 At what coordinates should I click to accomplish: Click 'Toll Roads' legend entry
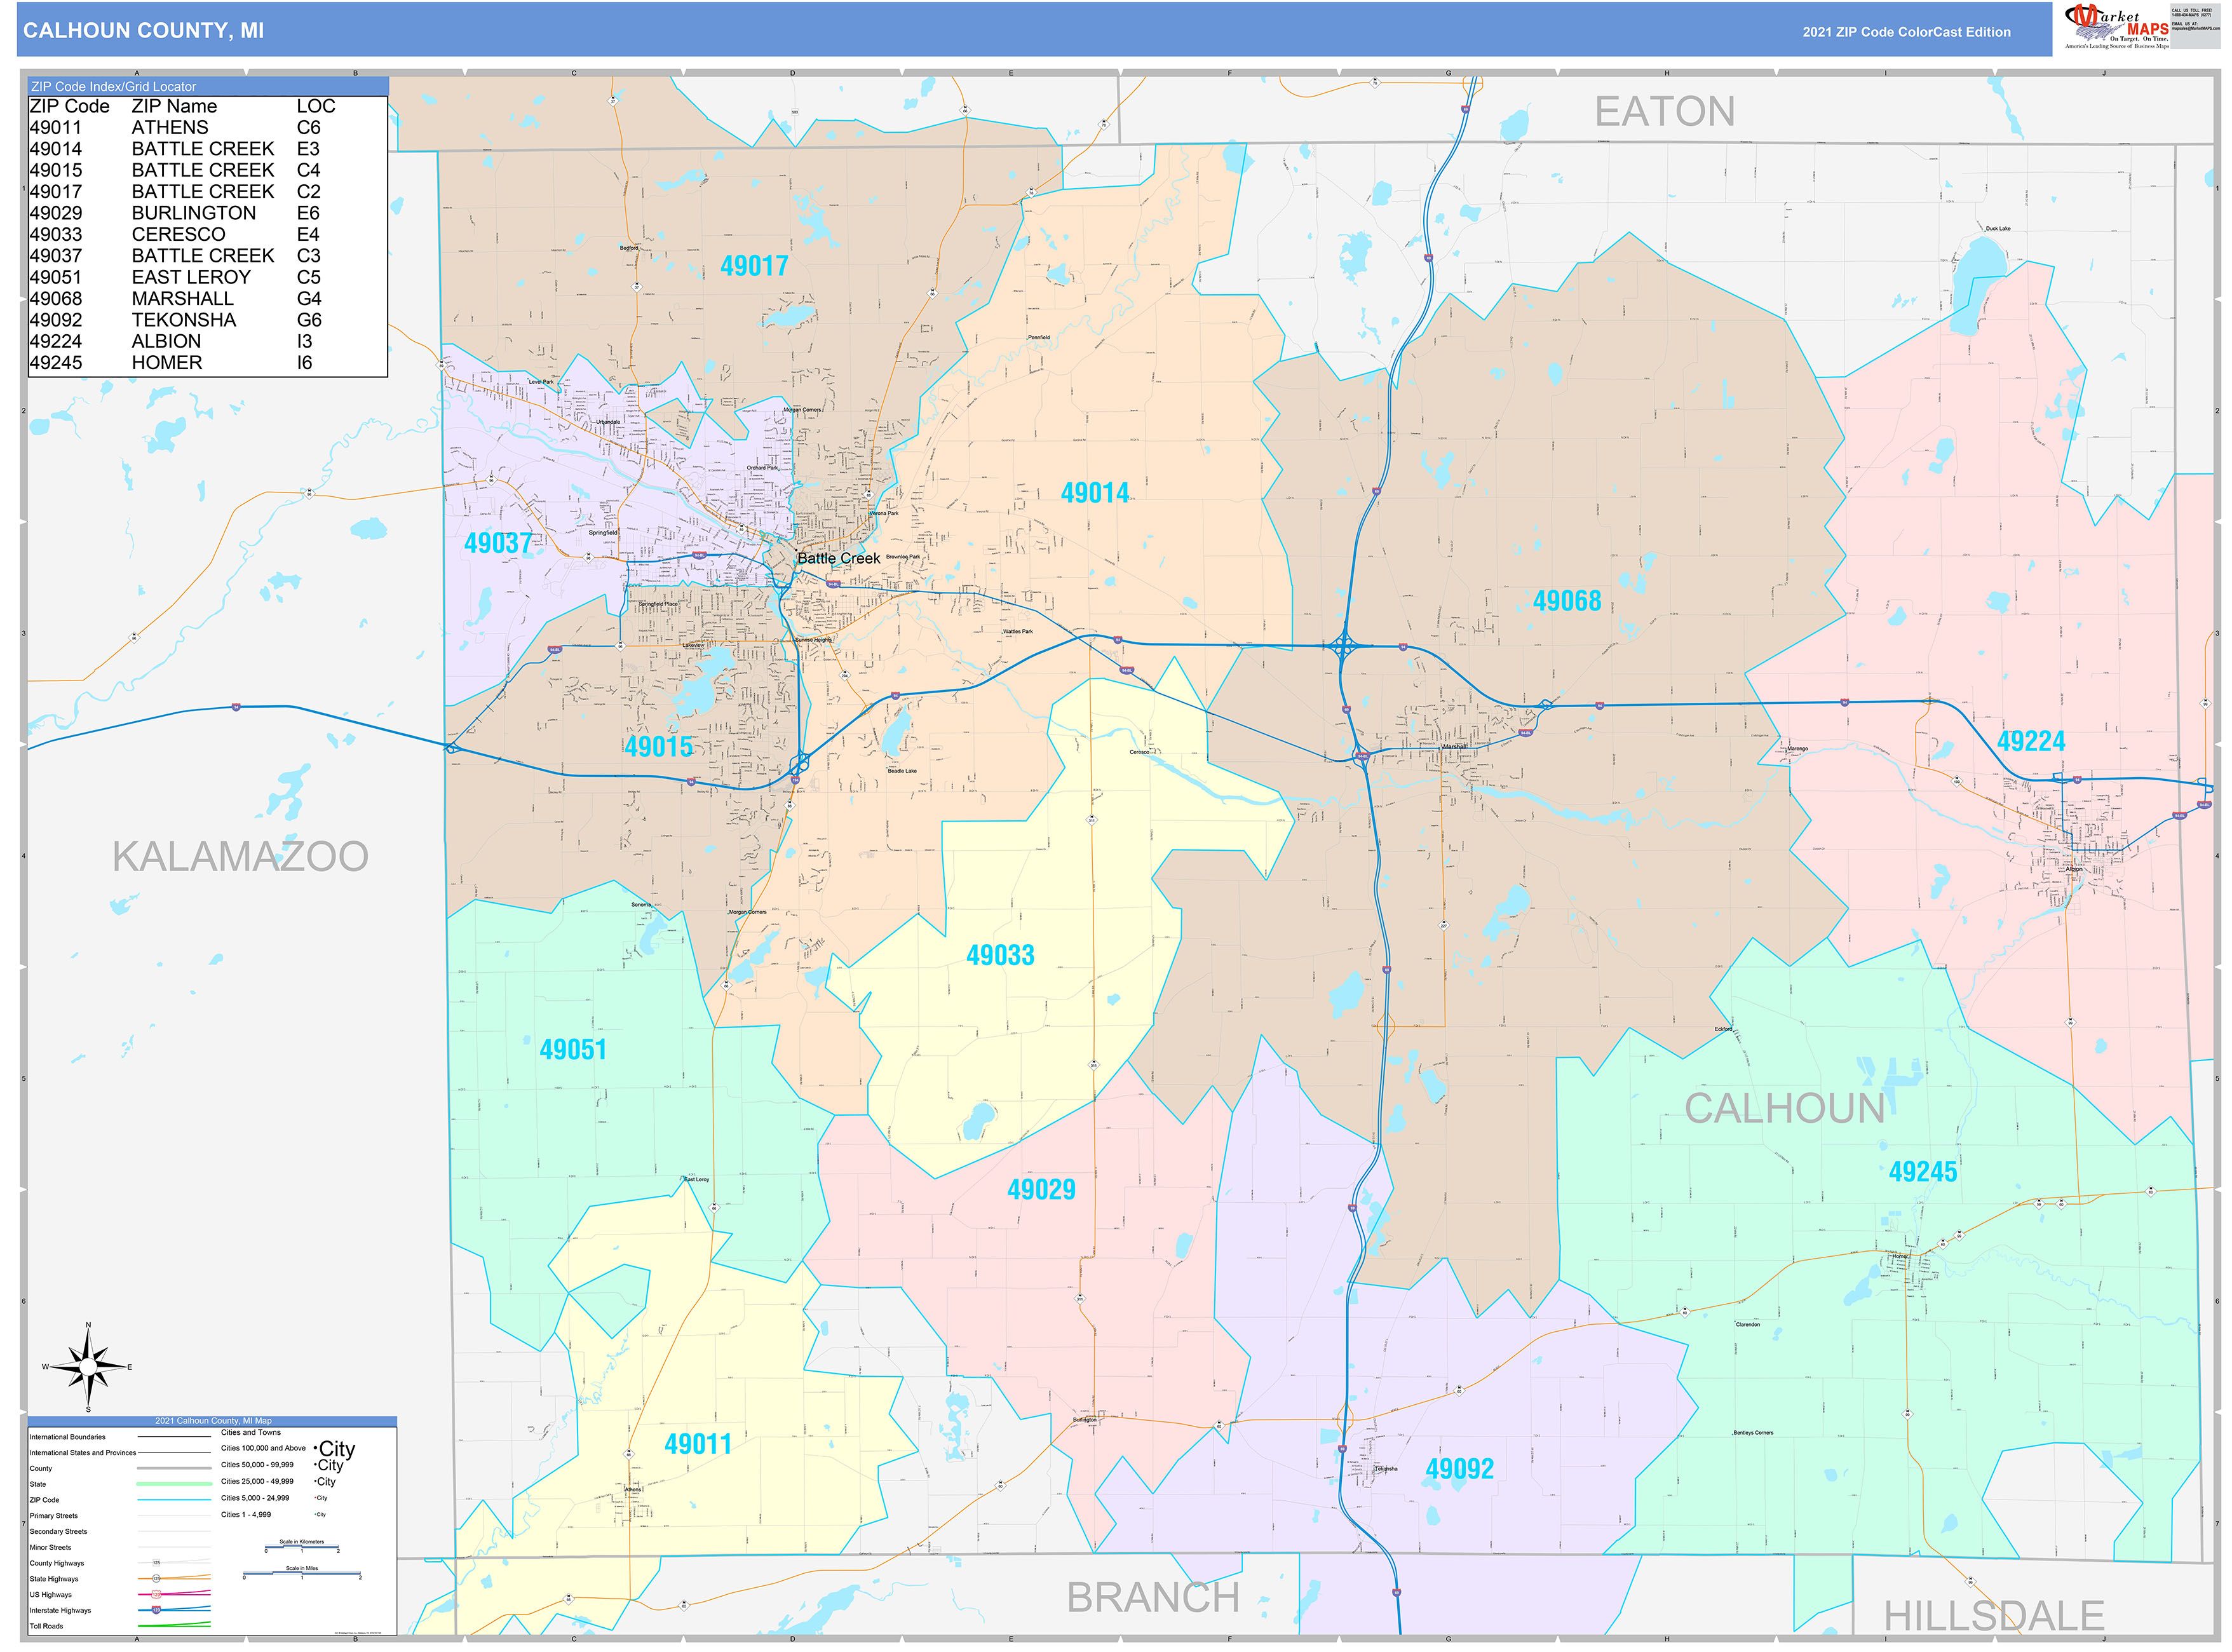pos(46,1627)
